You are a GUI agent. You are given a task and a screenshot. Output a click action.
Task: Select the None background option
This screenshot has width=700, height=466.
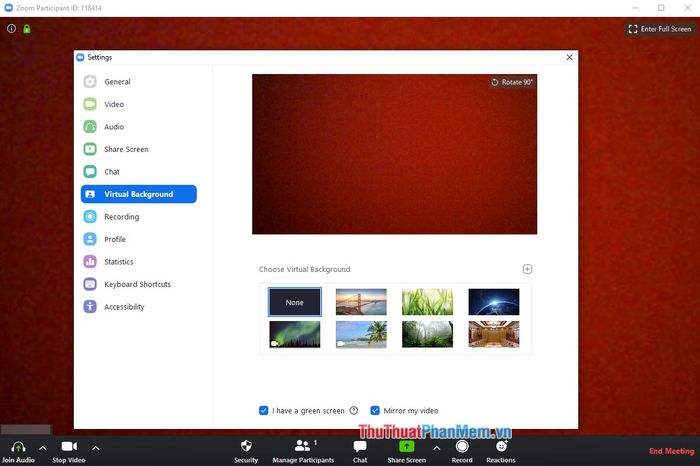point(295,302)
